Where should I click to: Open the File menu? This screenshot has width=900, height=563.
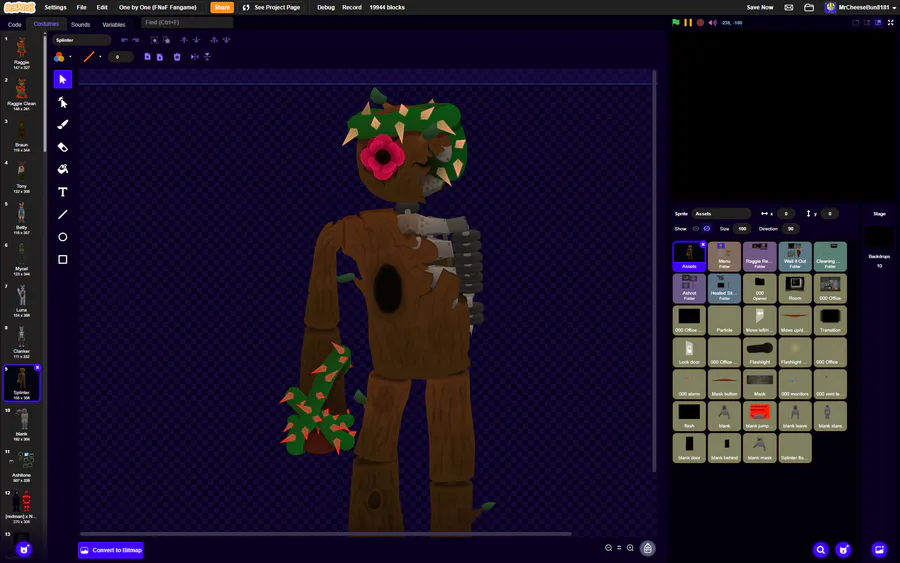coord(82,7)
